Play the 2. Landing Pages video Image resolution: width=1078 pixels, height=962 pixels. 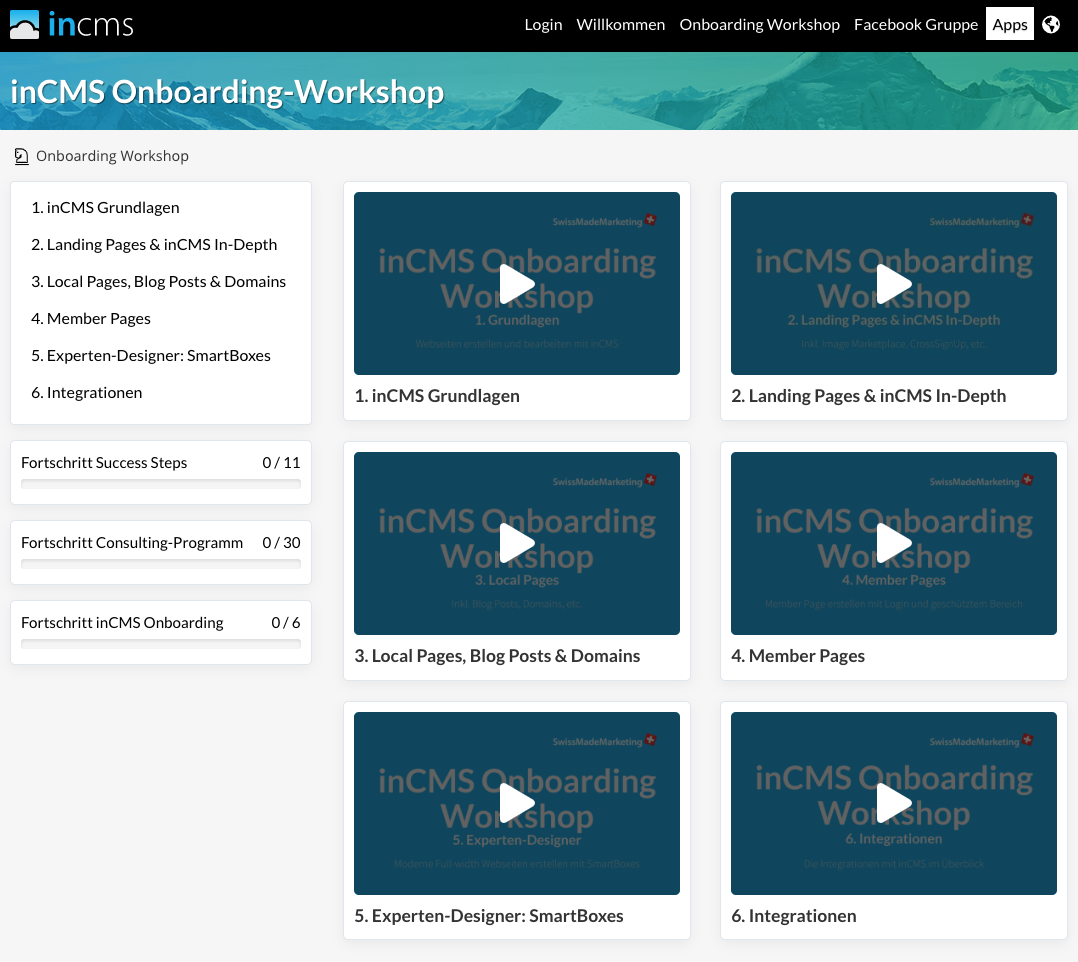(894, 283)
